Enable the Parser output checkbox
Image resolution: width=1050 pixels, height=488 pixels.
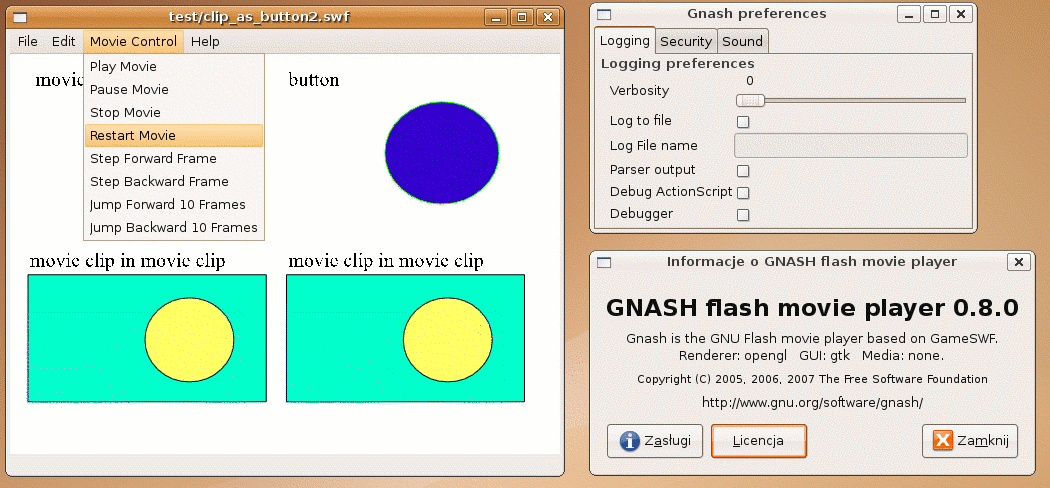pyautogui.click(x=743, y=171)
